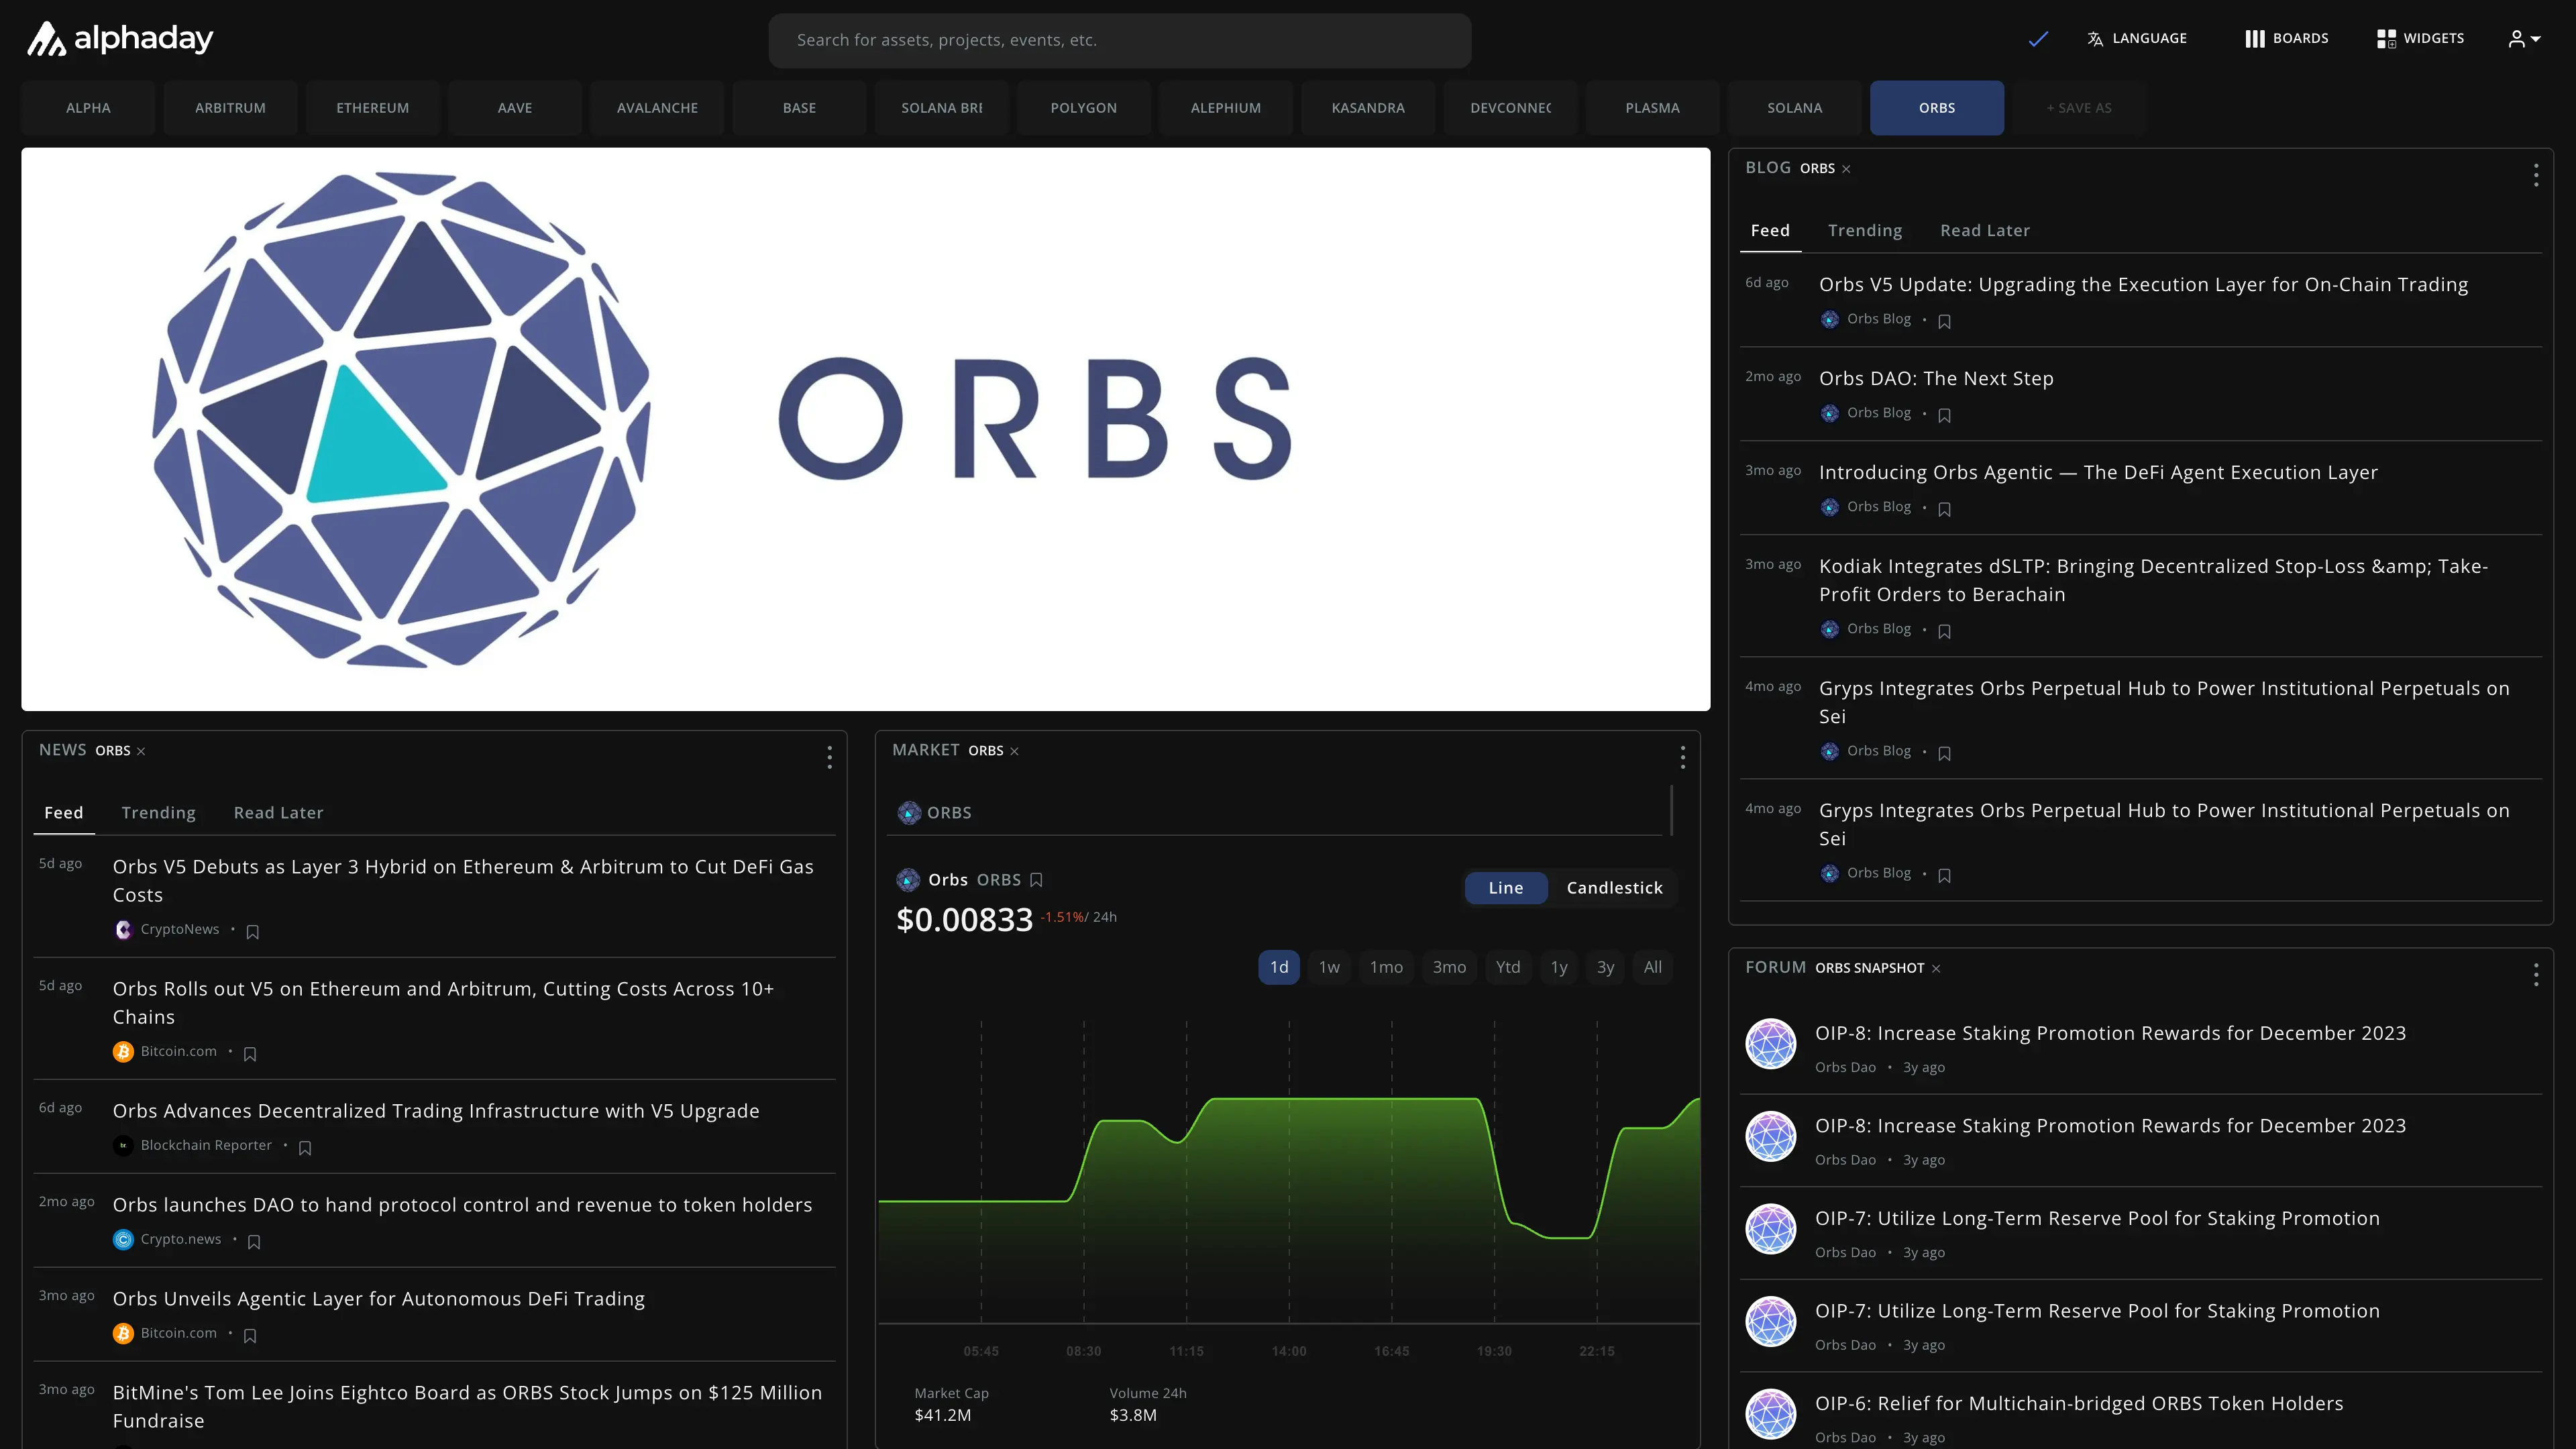The width and height of the screenshot is (2576, 1449).
Task: Switch to the SOLANA board tab
Action: pos(1795,108)
